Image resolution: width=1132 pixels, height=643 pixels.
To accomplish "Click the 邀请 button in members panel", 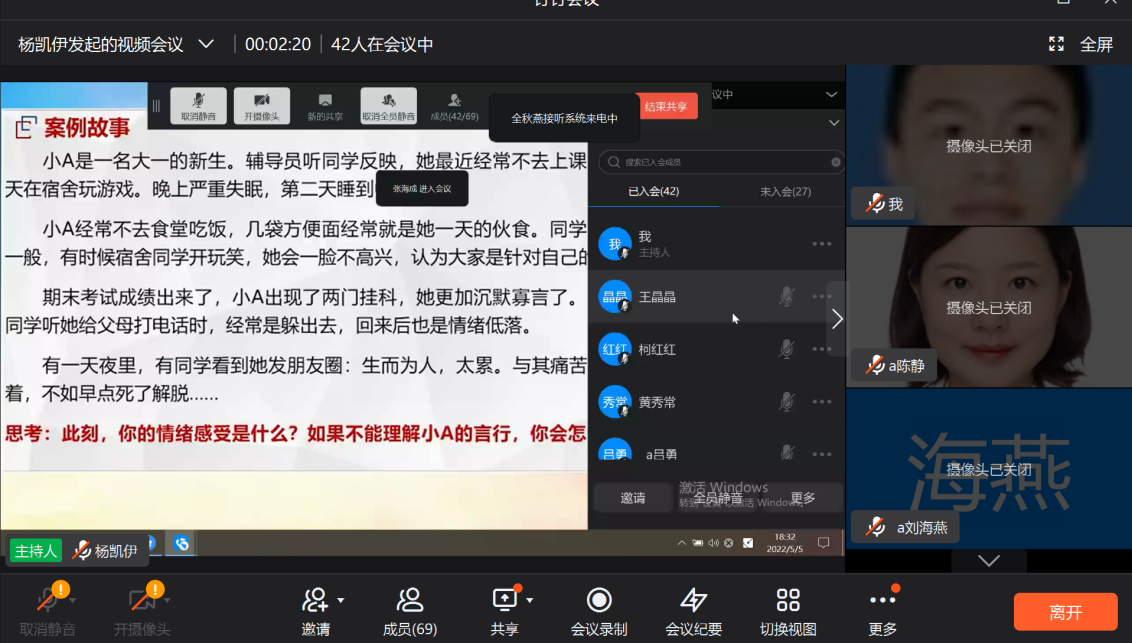I will [x=632, y=498].
